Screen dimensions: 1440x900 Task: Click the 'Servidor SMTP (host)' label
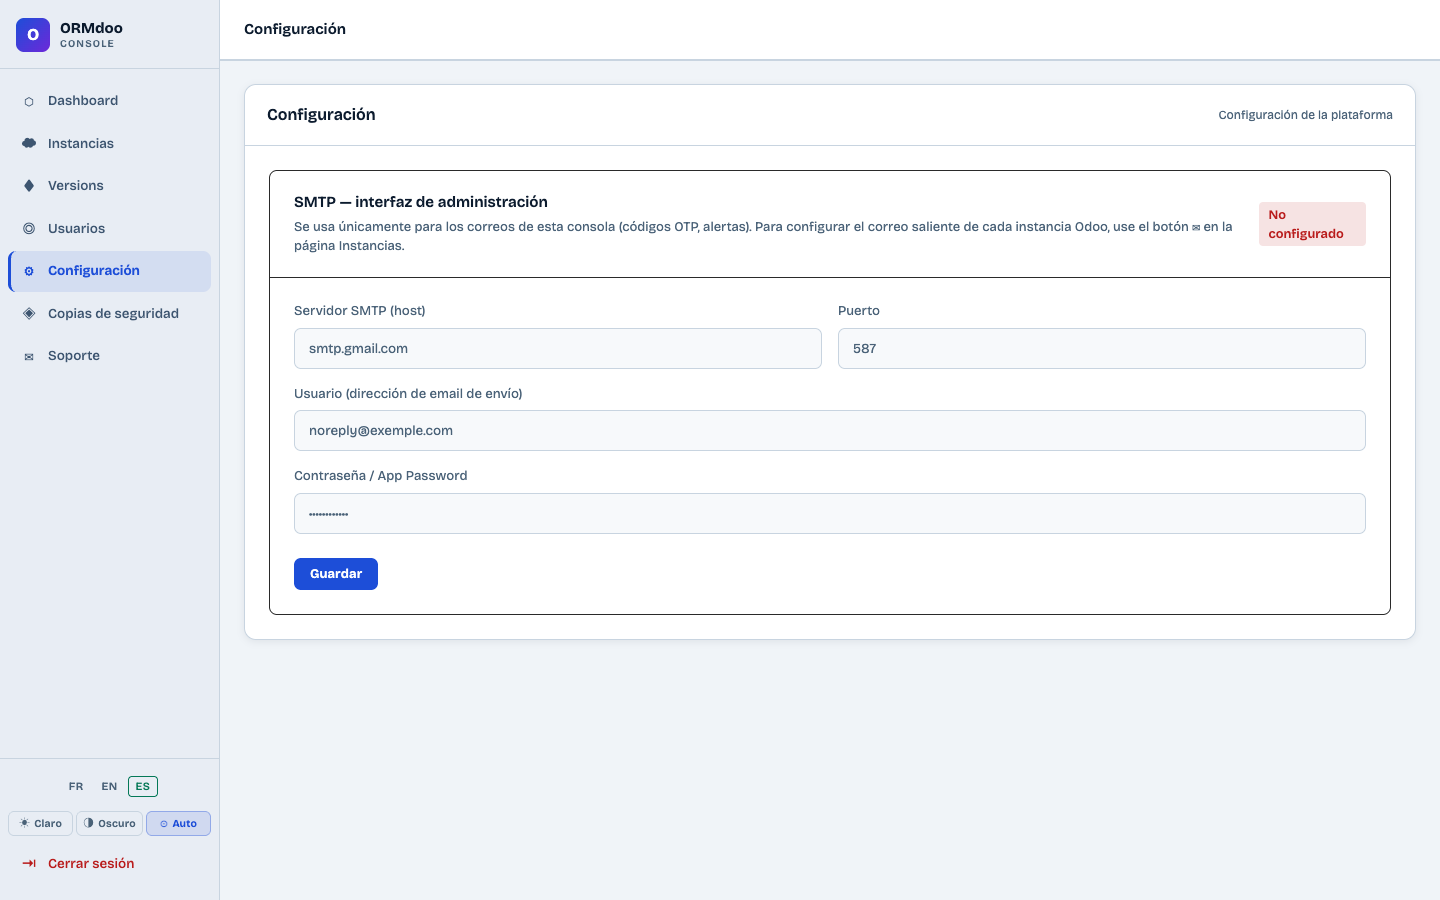[360, 311]
